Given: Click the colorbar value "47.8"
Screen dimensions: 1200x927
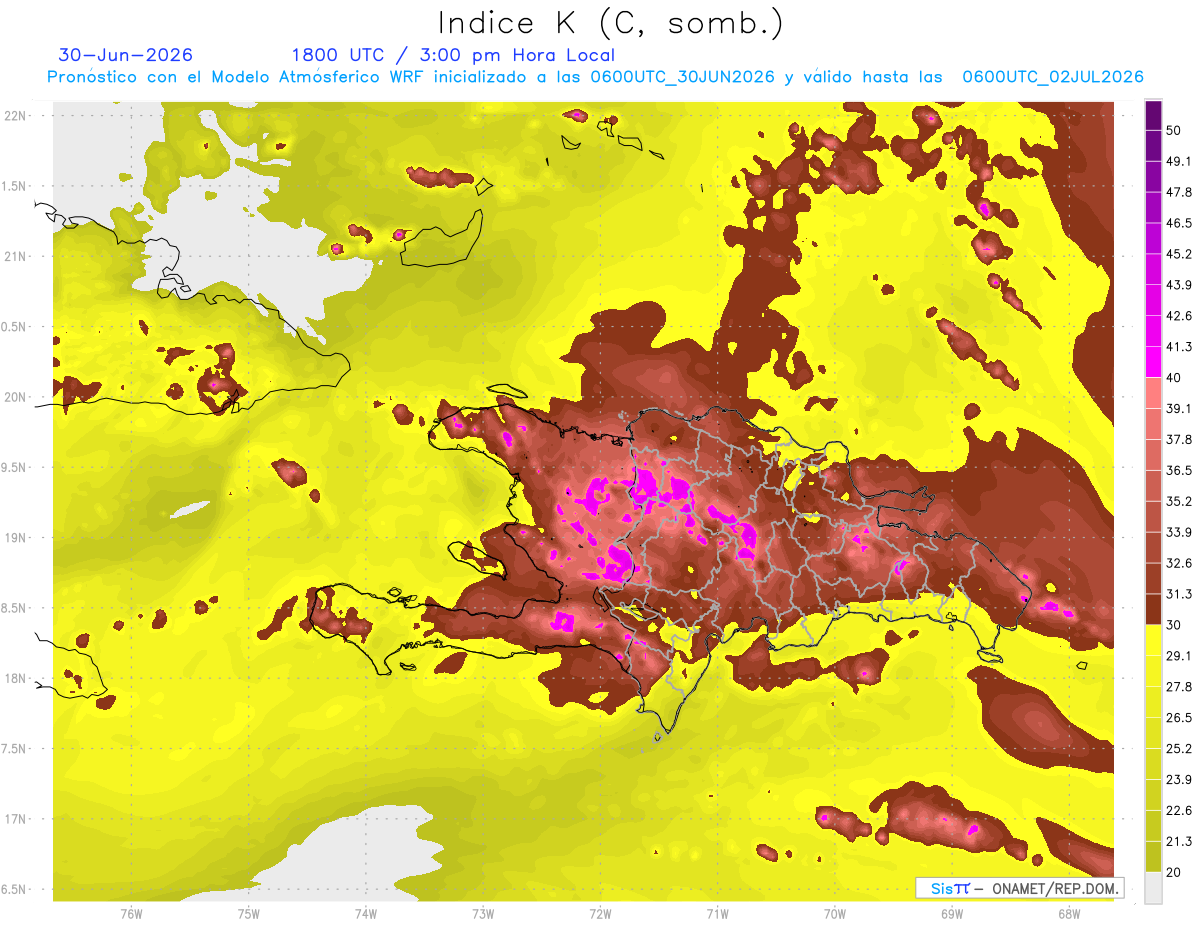Looking at the screenshot, I should [x=1179, y=192].
